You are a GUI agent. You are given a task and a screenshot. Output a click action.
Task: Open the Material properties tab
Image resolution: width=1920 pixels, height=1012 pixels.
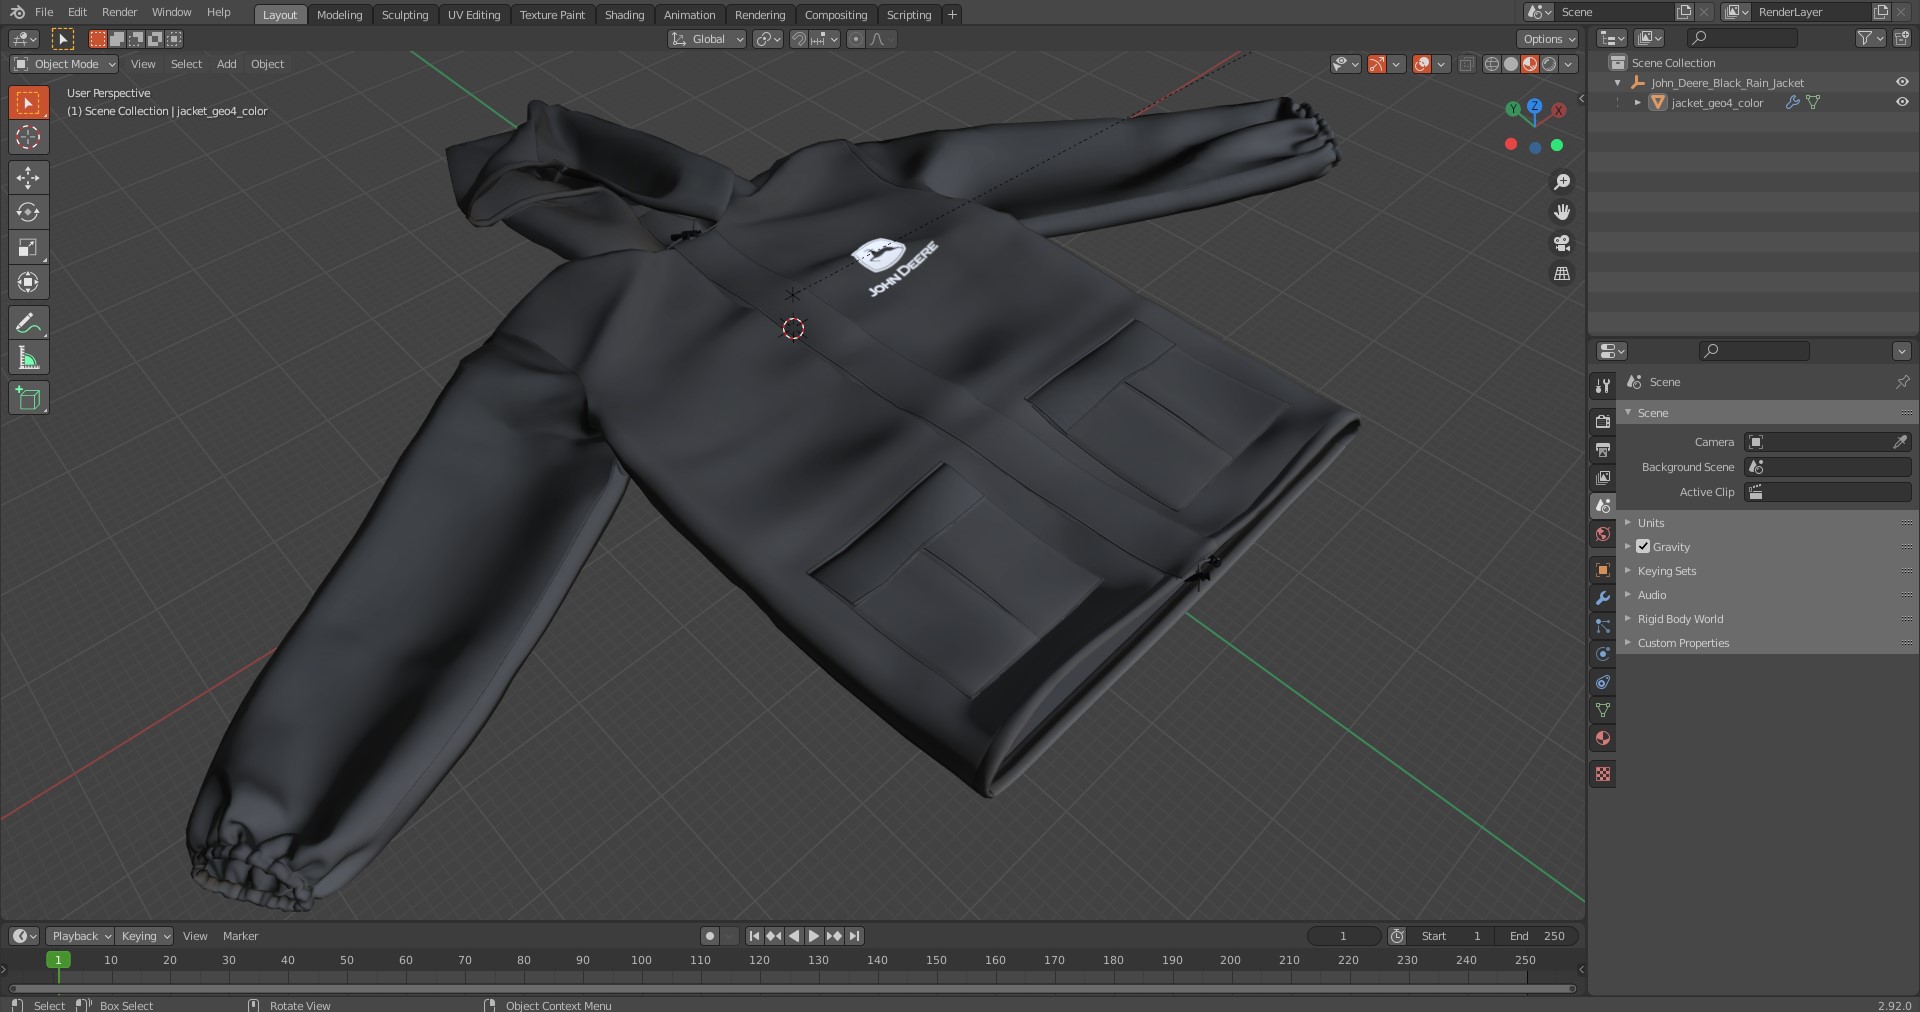click(1603, 738)
